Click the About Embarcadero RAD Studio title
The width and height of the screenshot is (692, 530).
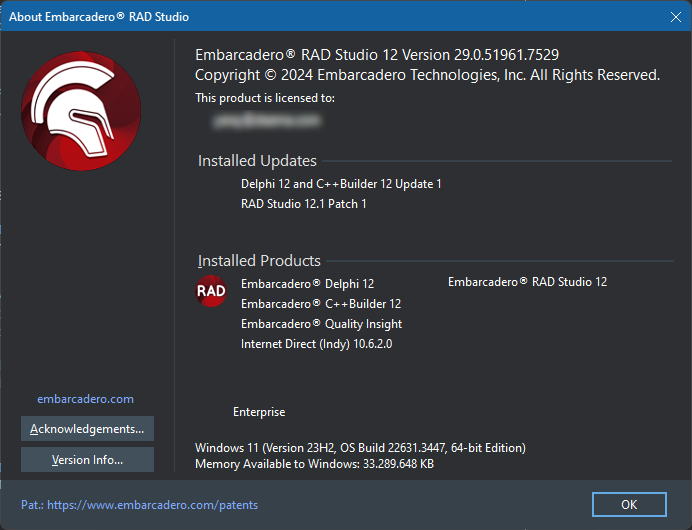99,17
